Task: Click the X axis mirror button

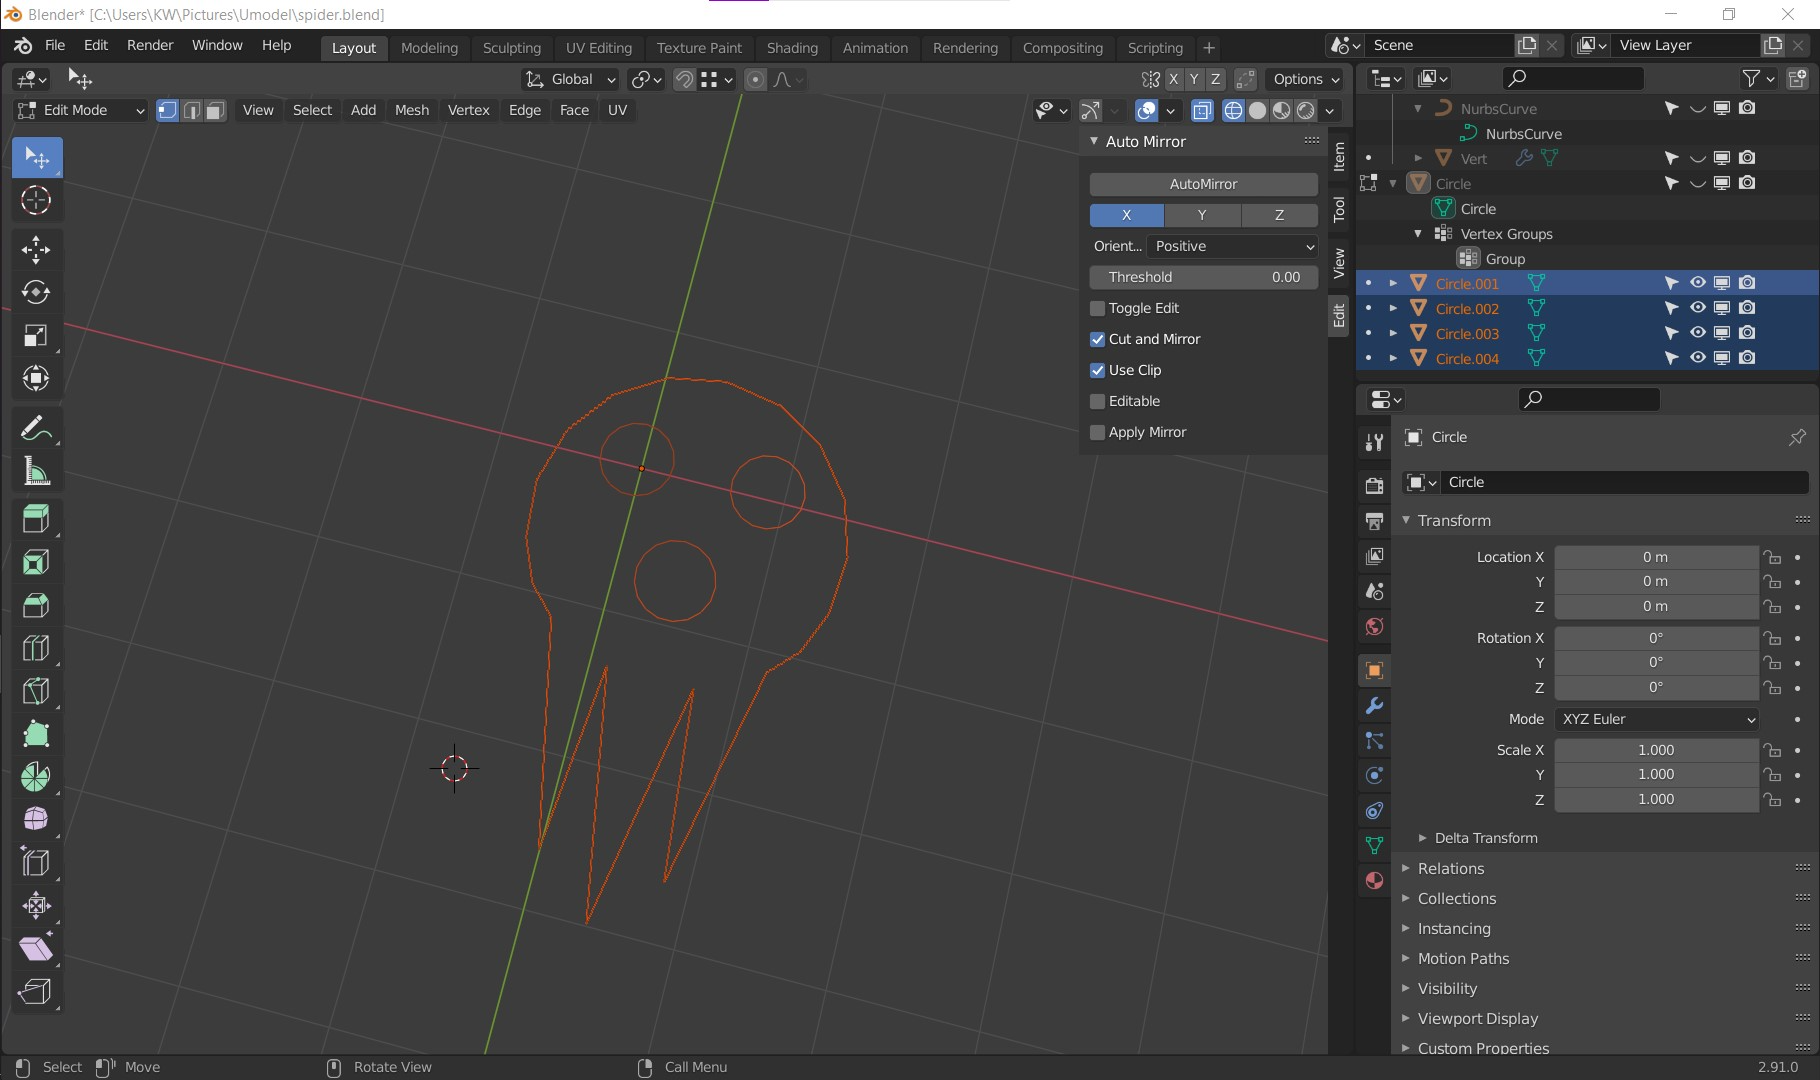Action: tap(1126, 215)
